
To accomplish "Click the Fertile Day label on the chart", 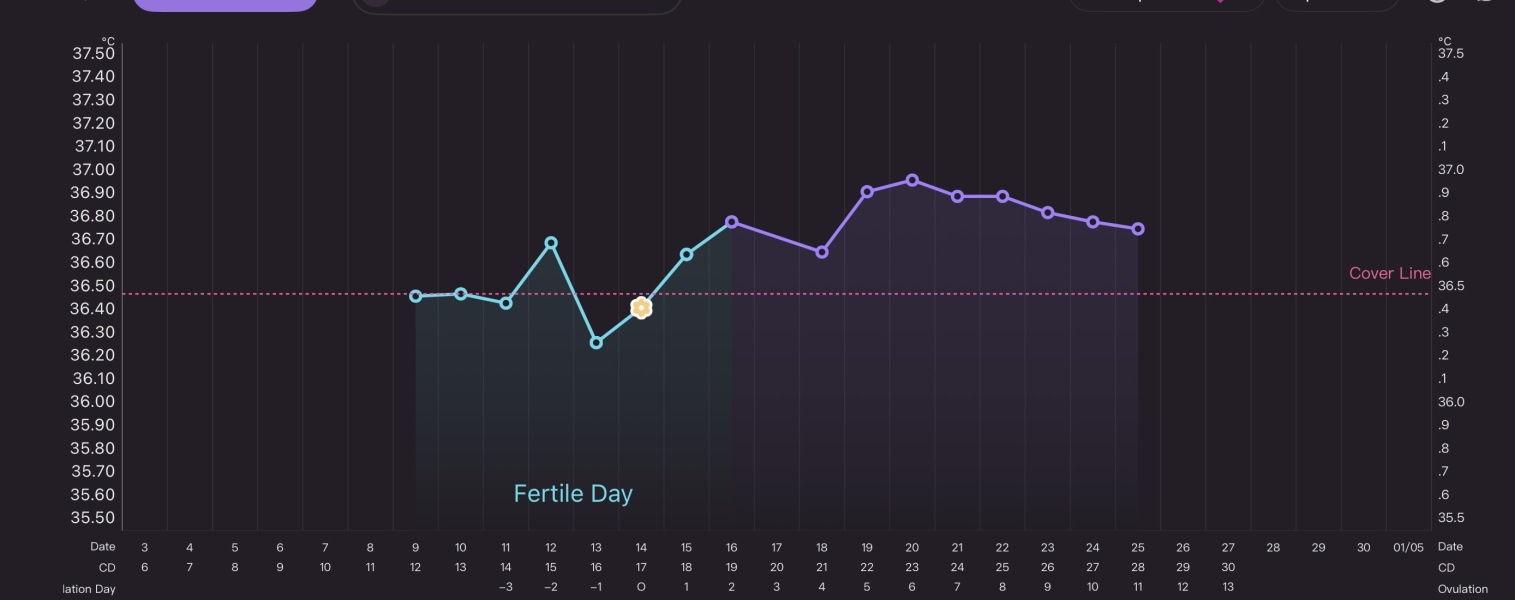I will pos(573,493).
